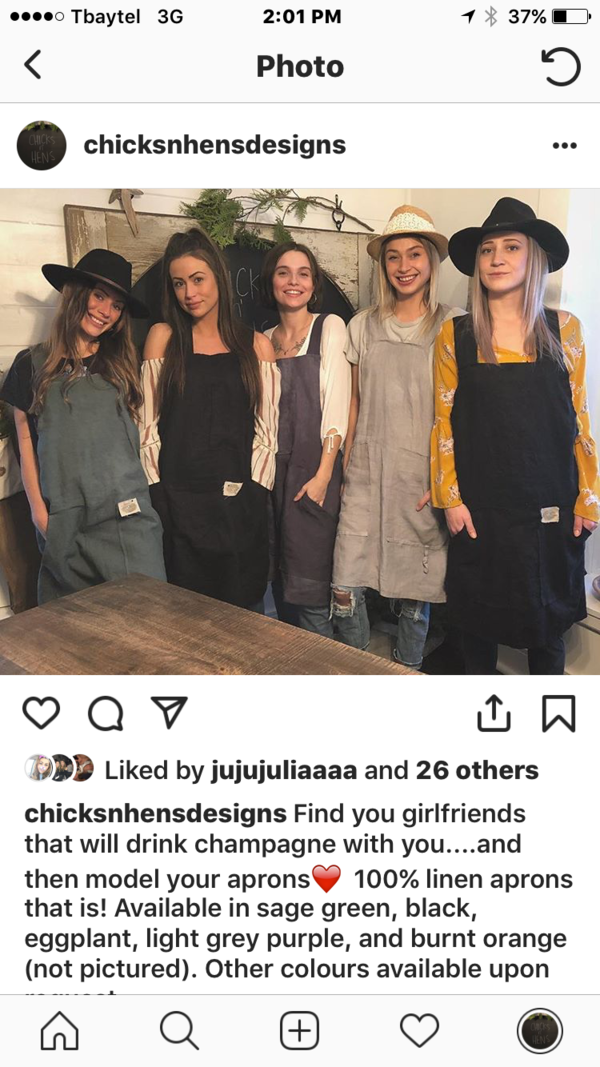This screenshot has width=600, height=1067.
Task: Open chicksnhensdesigns username above the photo
Action: point(214,145)
